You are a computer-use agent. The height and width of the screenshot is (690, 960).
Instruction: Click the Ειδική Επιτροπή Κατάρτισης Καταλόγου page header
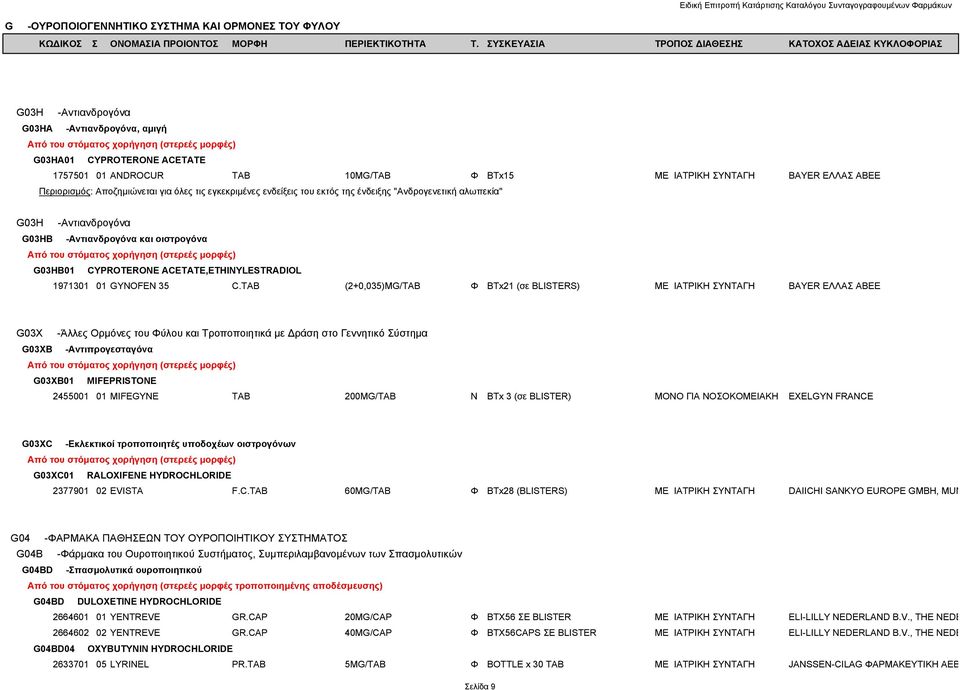(x=816, y=5)
